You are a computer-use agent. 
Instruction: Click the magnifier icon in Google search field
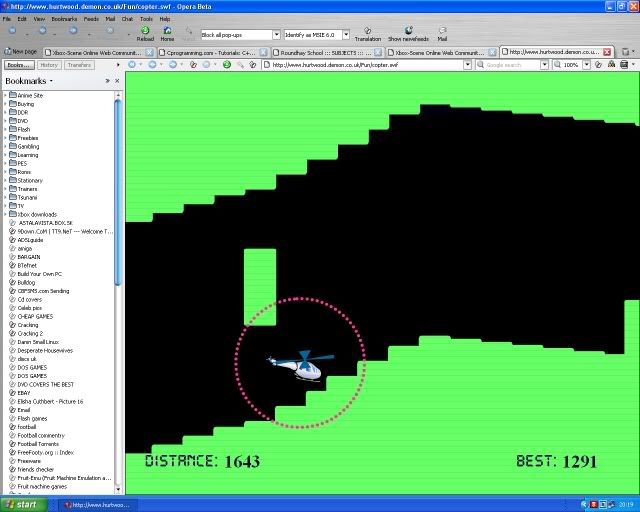coord(481,65)
